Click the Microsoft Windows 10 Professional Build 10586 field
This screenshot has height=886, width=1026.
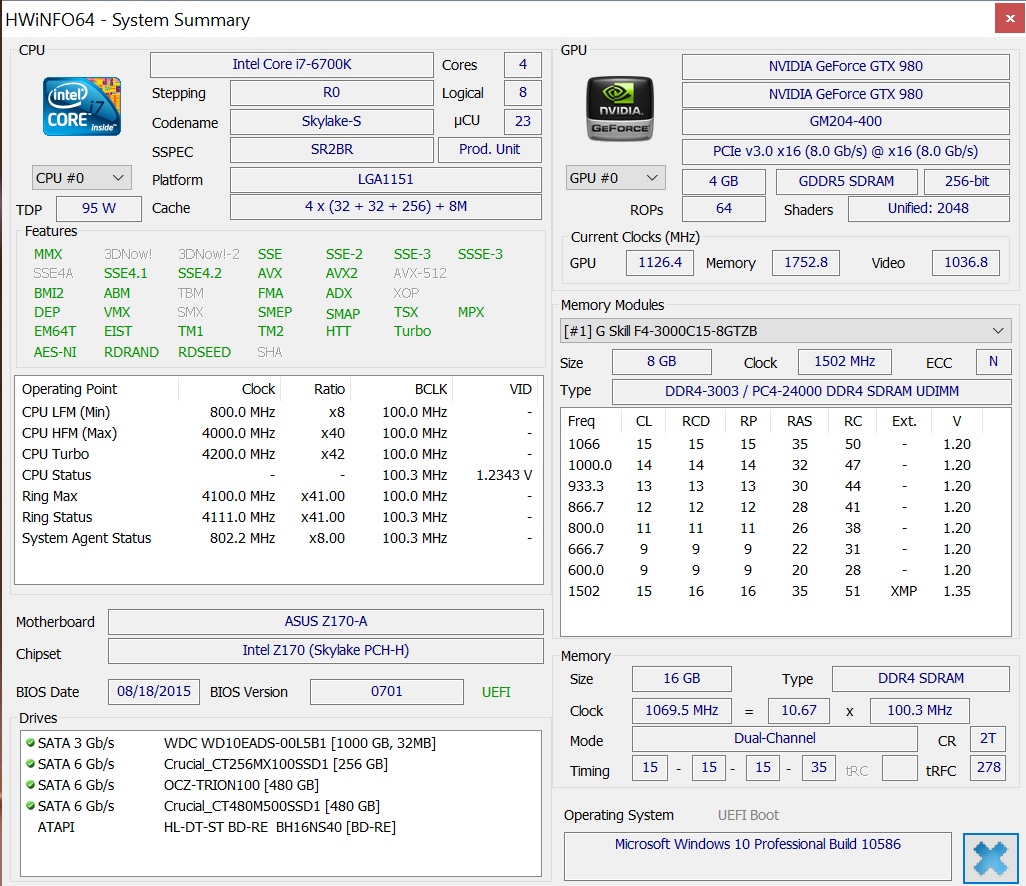758,856
